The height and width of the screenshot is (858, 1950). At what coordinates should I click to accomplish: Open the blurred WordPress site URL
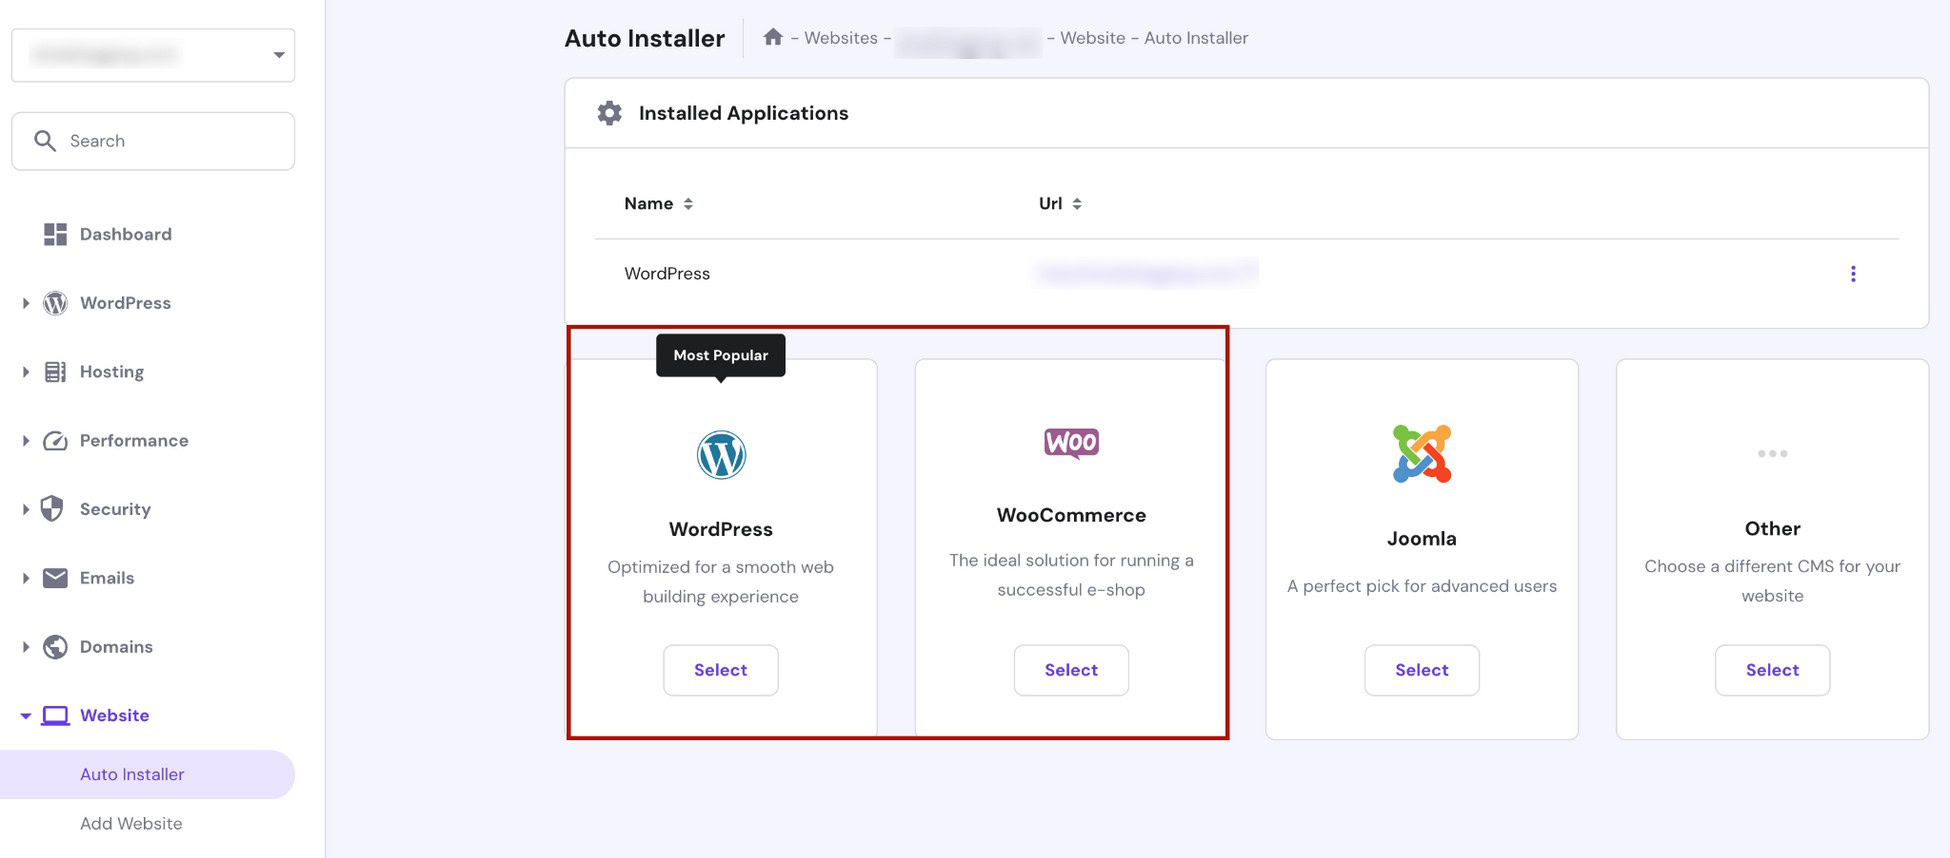[1147, 272]
